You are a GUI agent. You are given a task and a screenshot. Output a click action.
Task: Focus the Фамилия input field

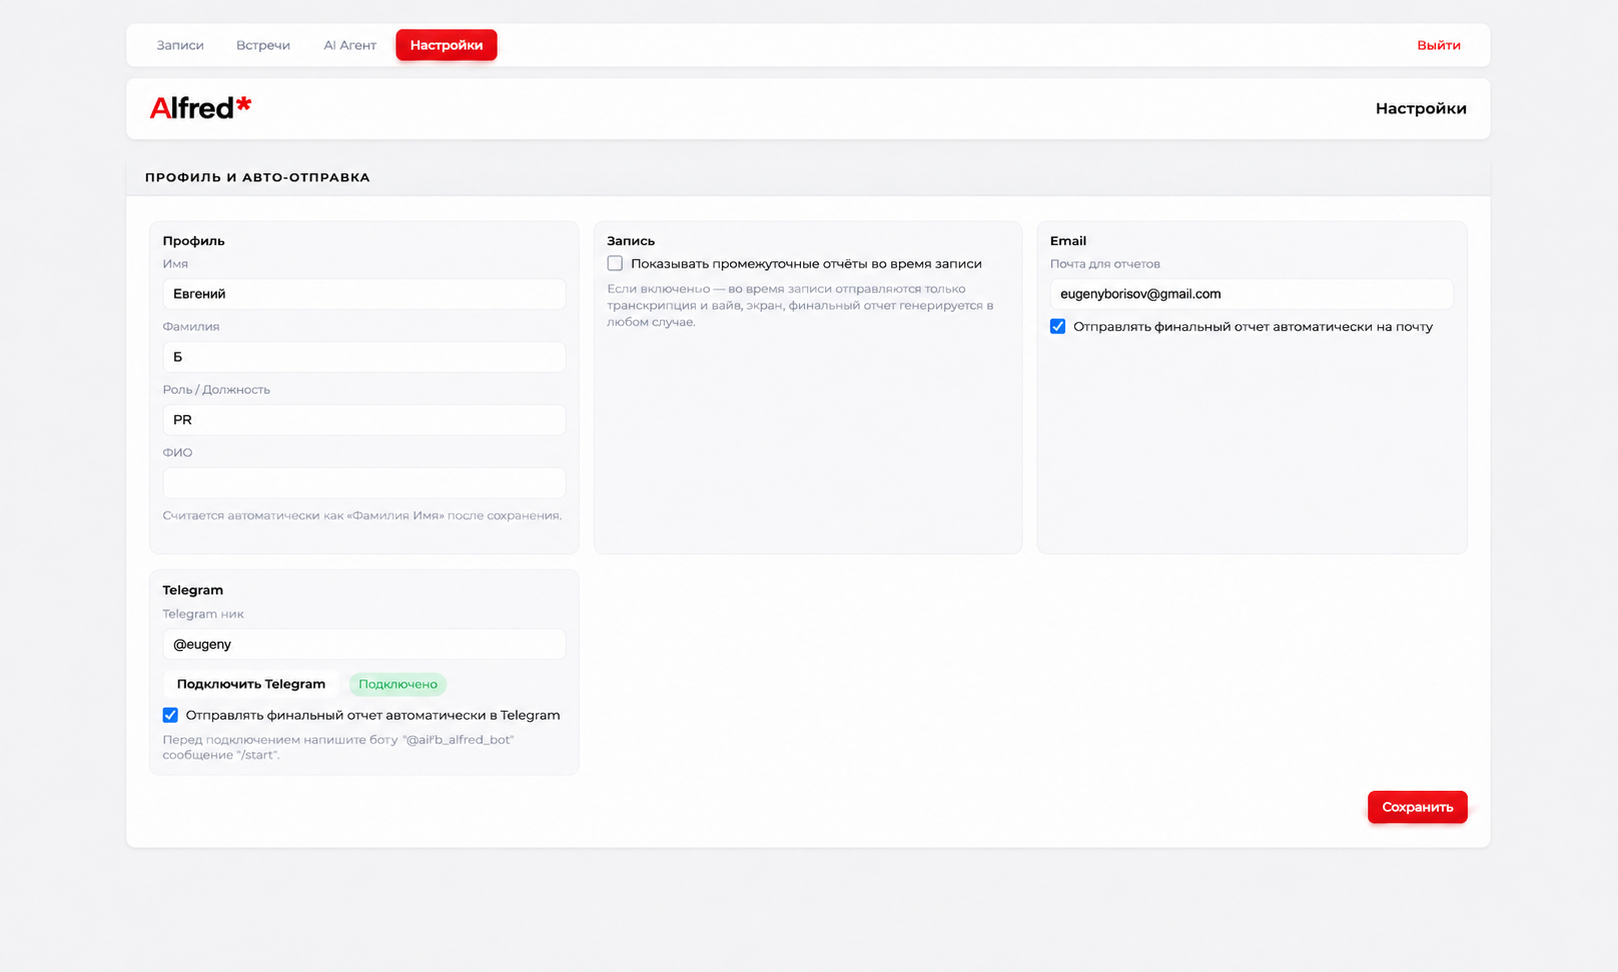click(x=364, y=357)
